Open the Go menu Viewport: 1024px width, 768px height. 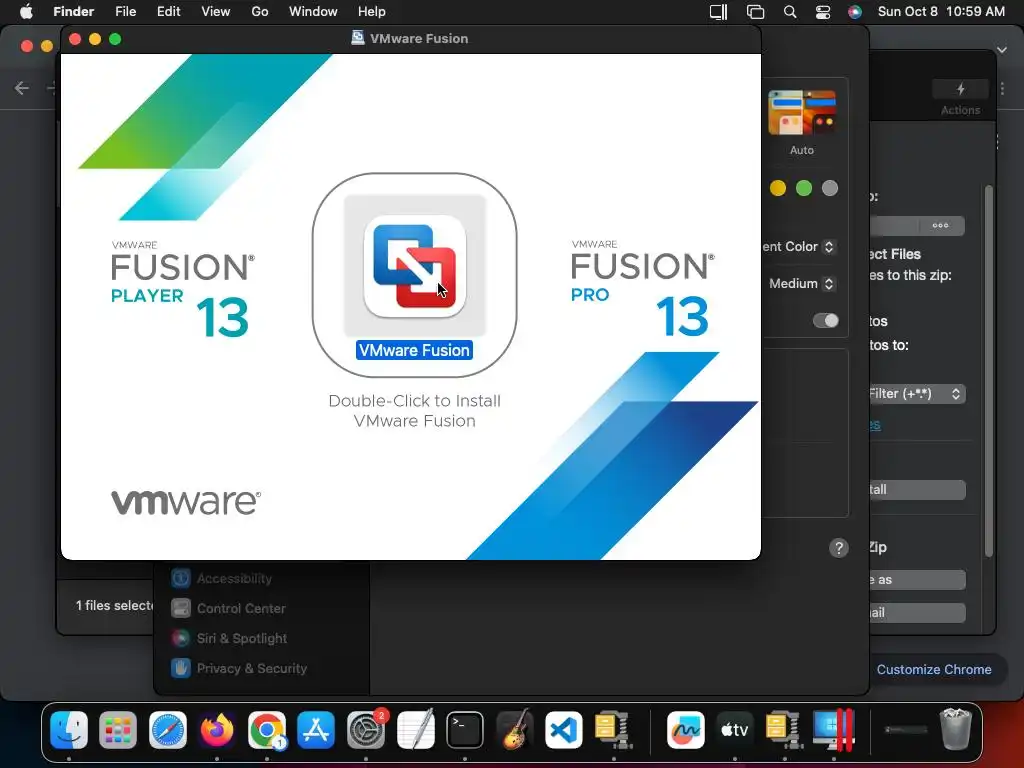[260, 11]
